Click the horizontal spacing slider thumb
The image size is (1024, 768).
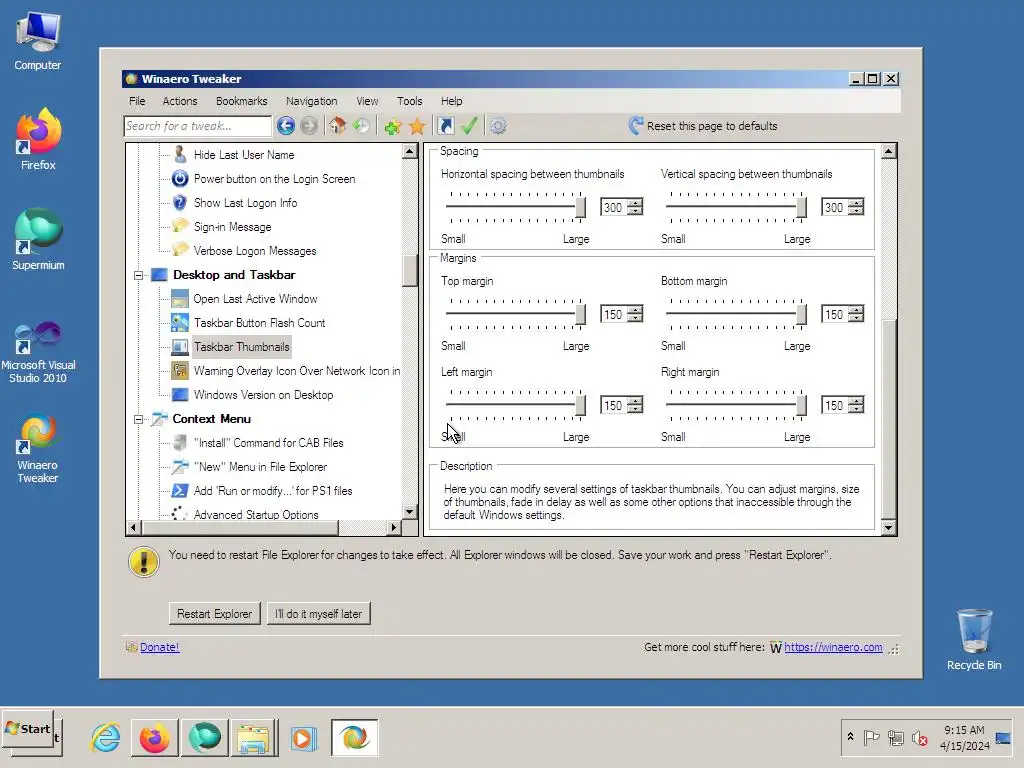[x=580, y=206]
